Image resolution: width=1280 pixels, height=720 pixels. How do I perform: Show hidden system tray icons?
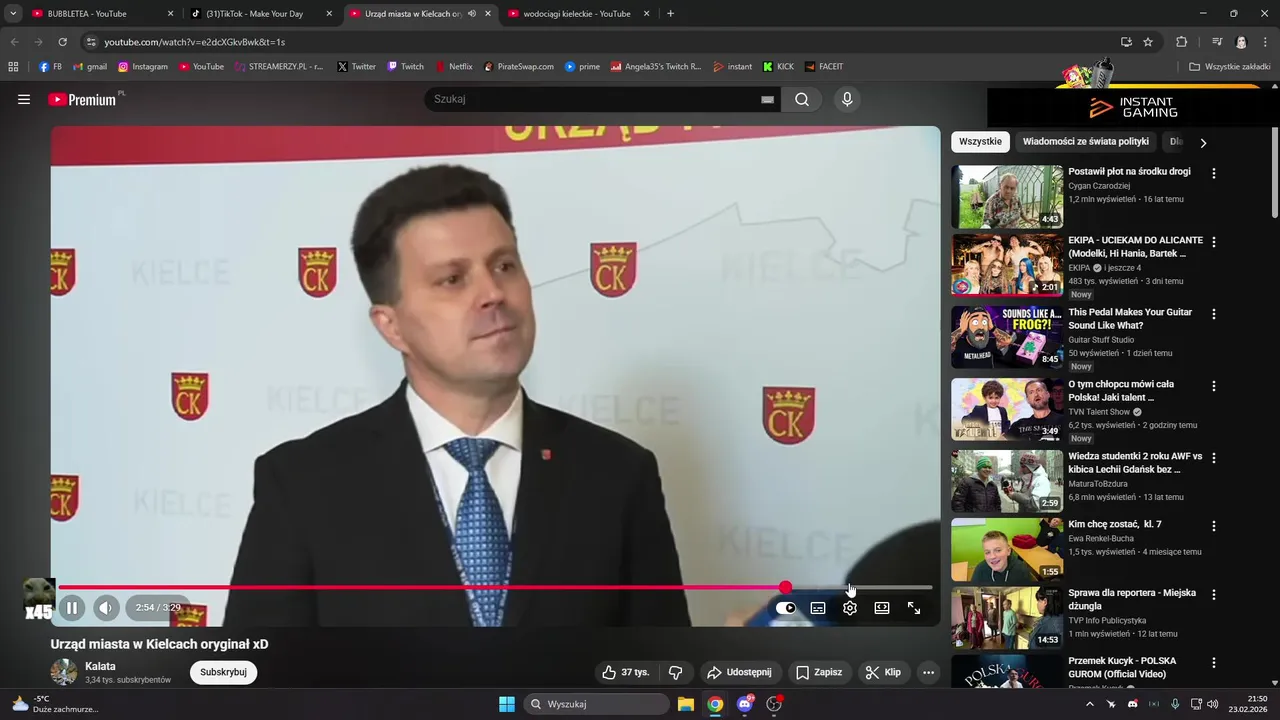1090,704
